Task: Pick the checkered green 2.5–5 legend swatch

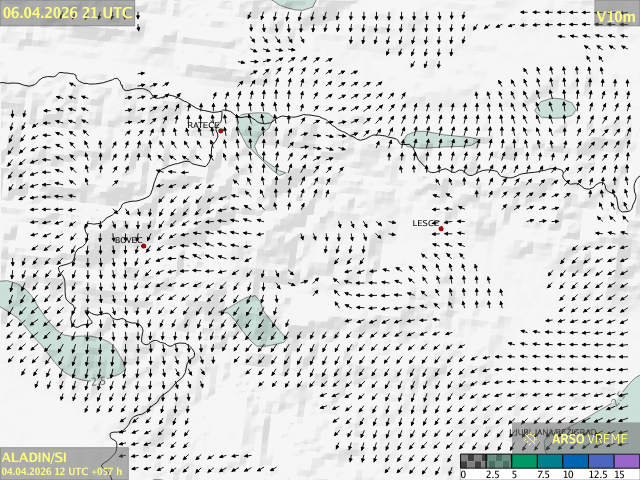Action: click(499, 462)
